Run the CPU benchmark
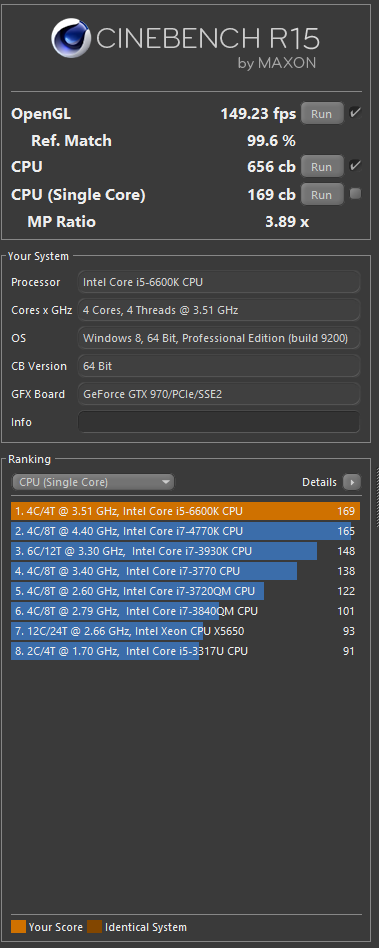The image size is (379, 948). click(322, 166)
